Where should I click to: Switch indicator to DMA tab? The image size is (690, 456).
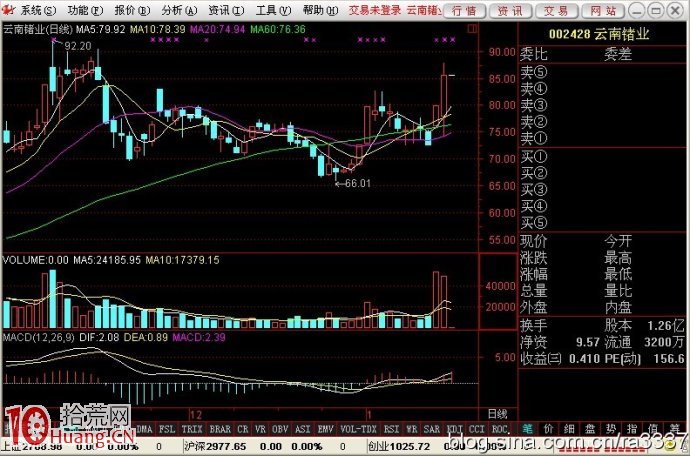(144, 429)
